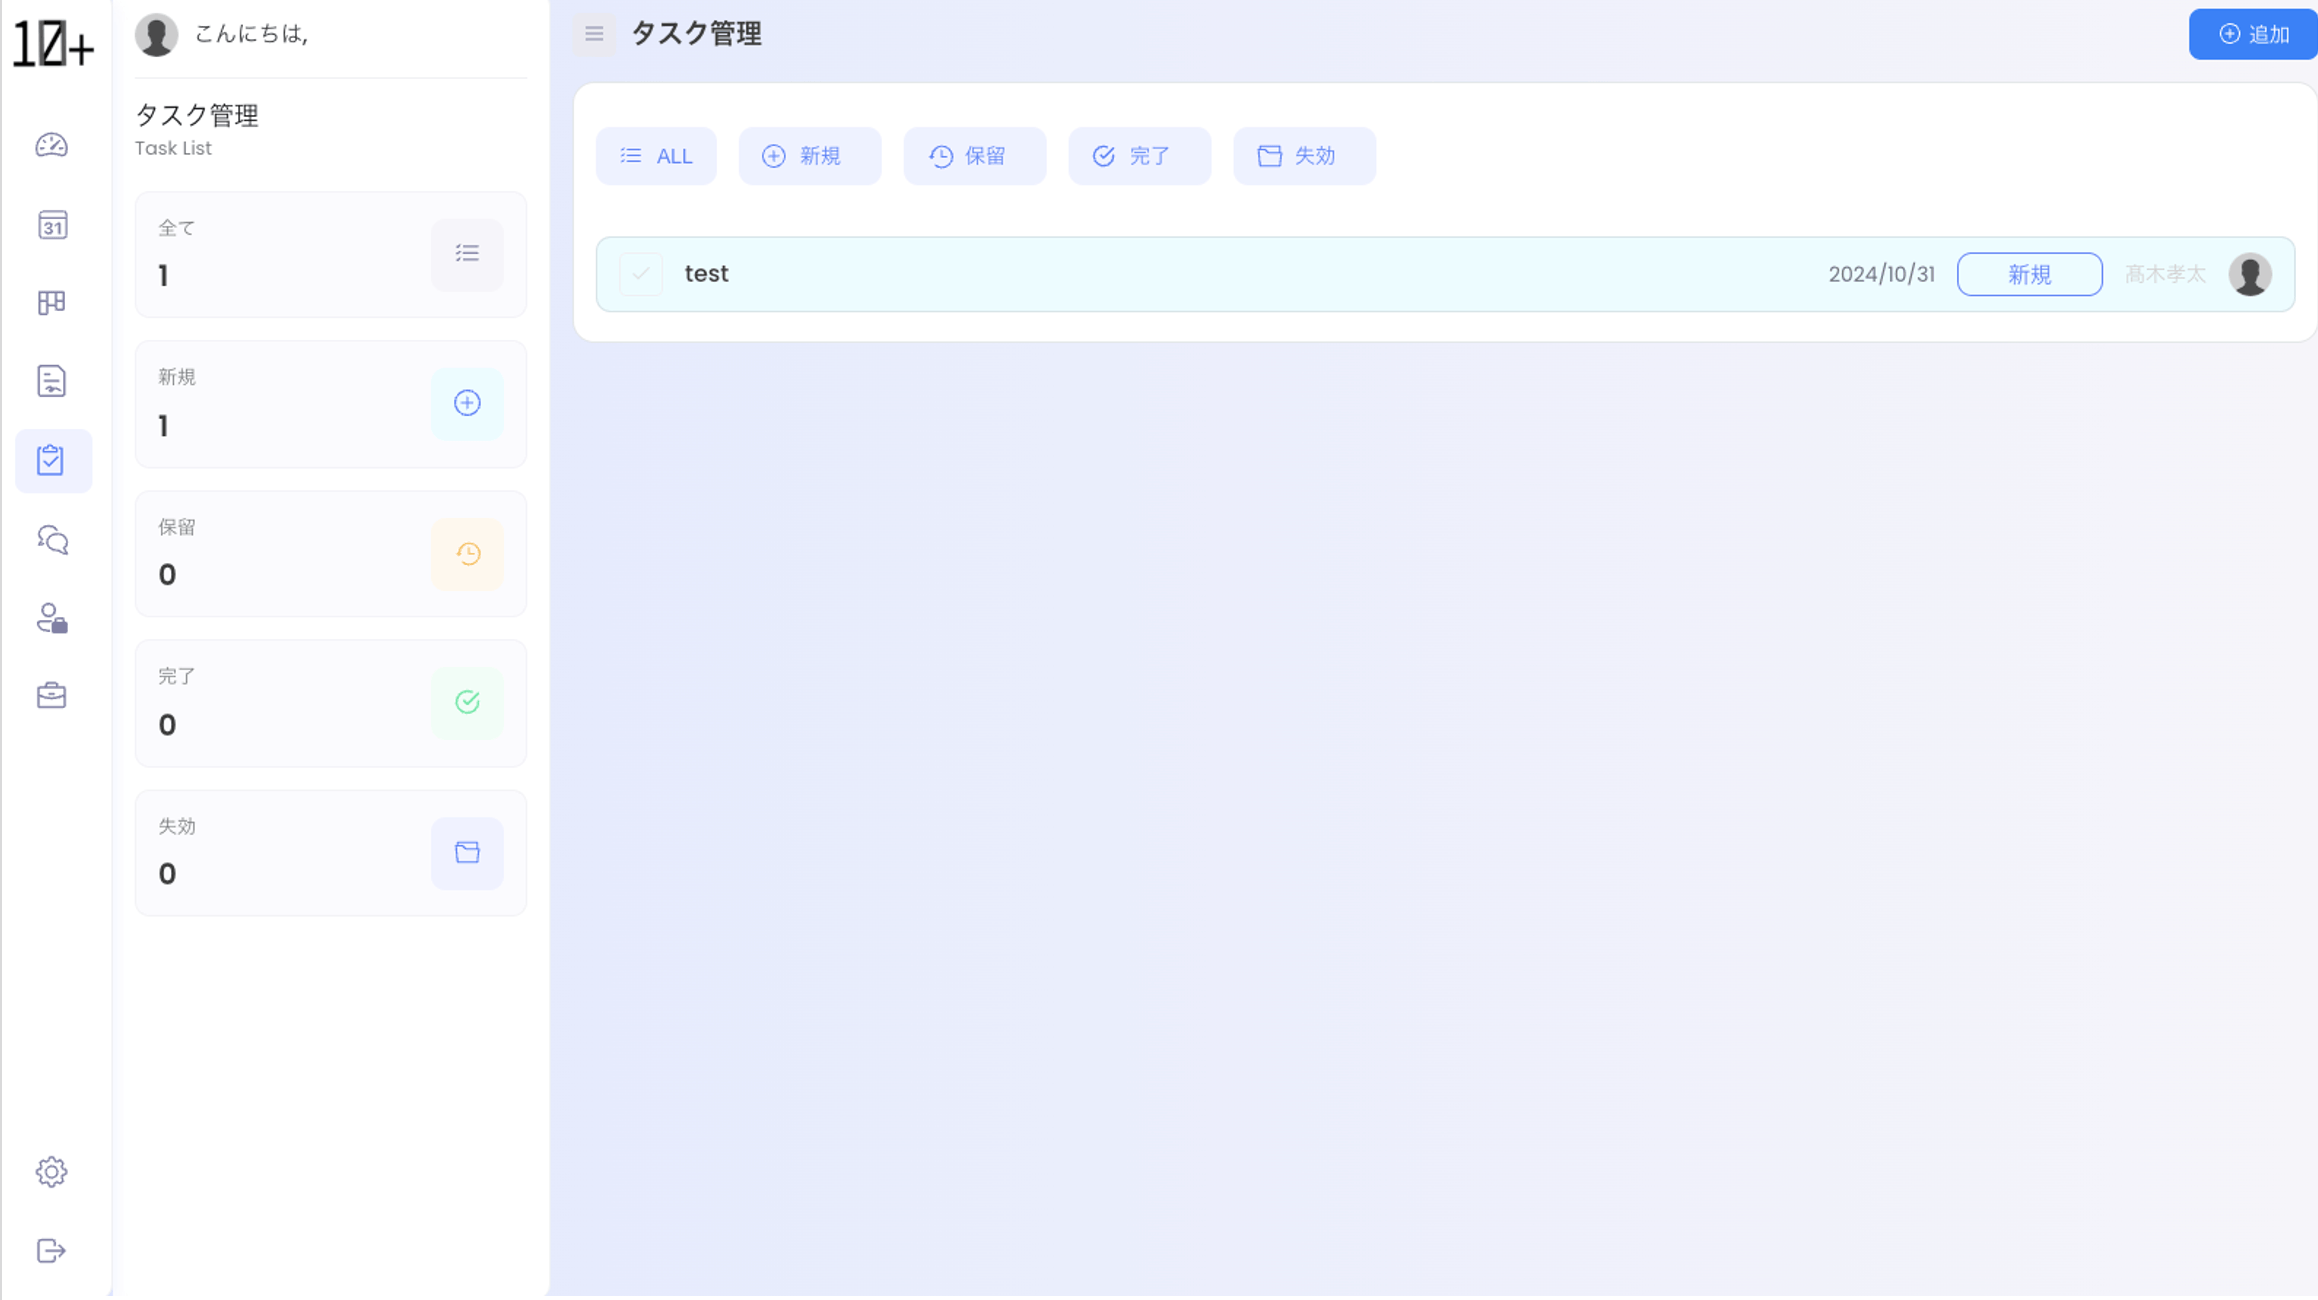Open the dashboard gauge icon in sidebar
This screenshot has width=2318, height=1300.
[52, 146]
